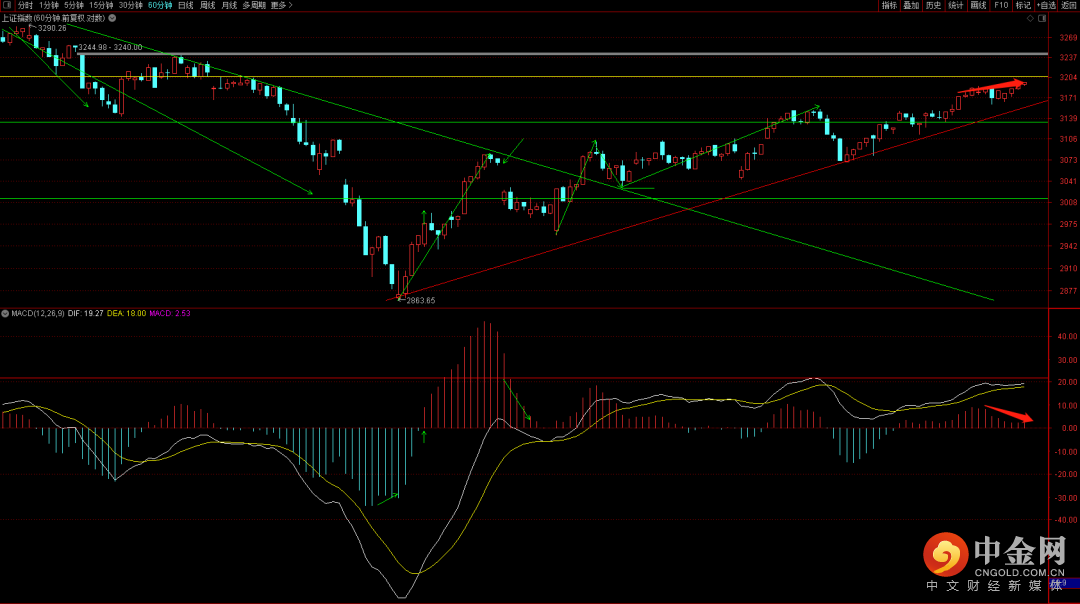Viewport: 1080px width, 604px height.
Task: Click the 2863.65 low price marker
Action: click(x=419, y=300)
